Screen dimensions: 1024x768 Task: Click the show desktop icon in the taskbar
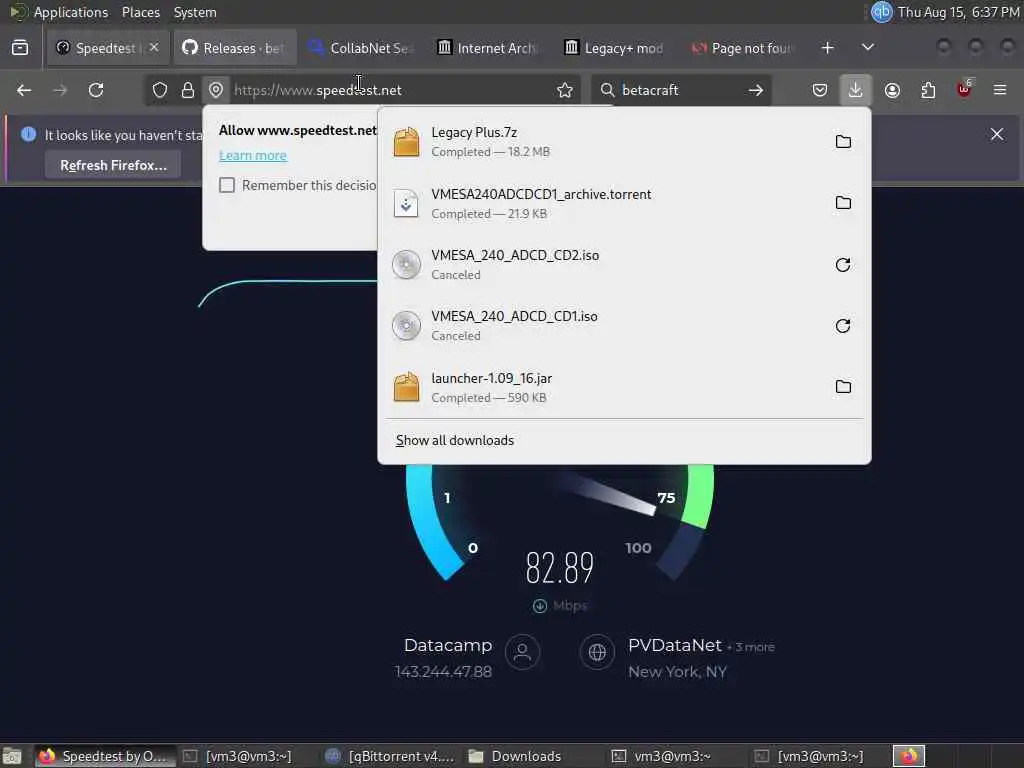click(x=12, y=756)
